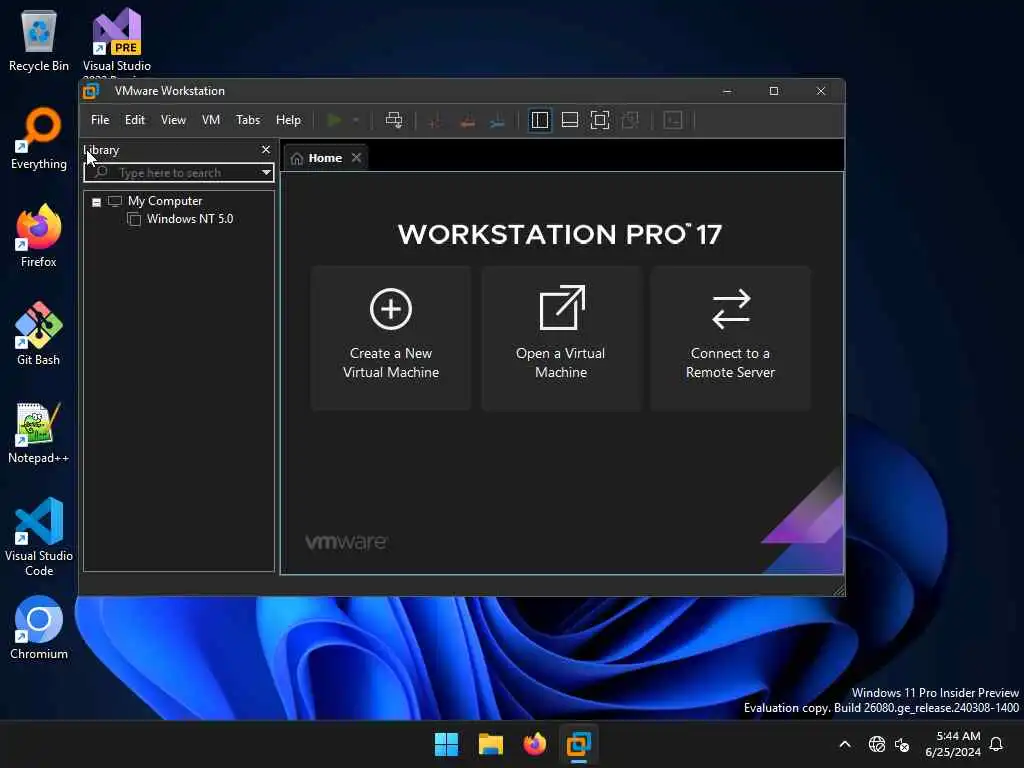
Task: Click the VMware Workstation title bar icon
Action: pos(91,91)
